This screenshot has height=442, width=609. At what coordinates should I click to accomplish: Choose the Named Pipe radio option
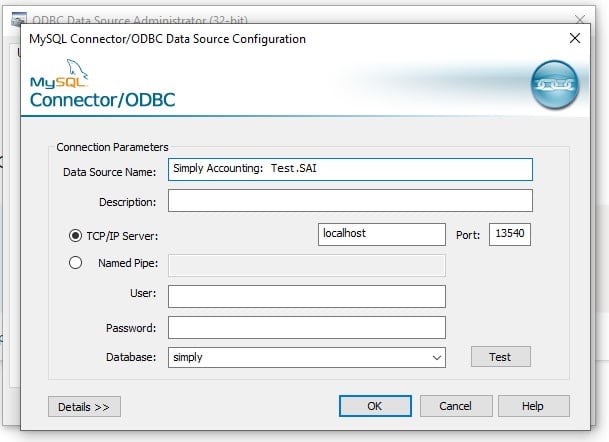75,265
